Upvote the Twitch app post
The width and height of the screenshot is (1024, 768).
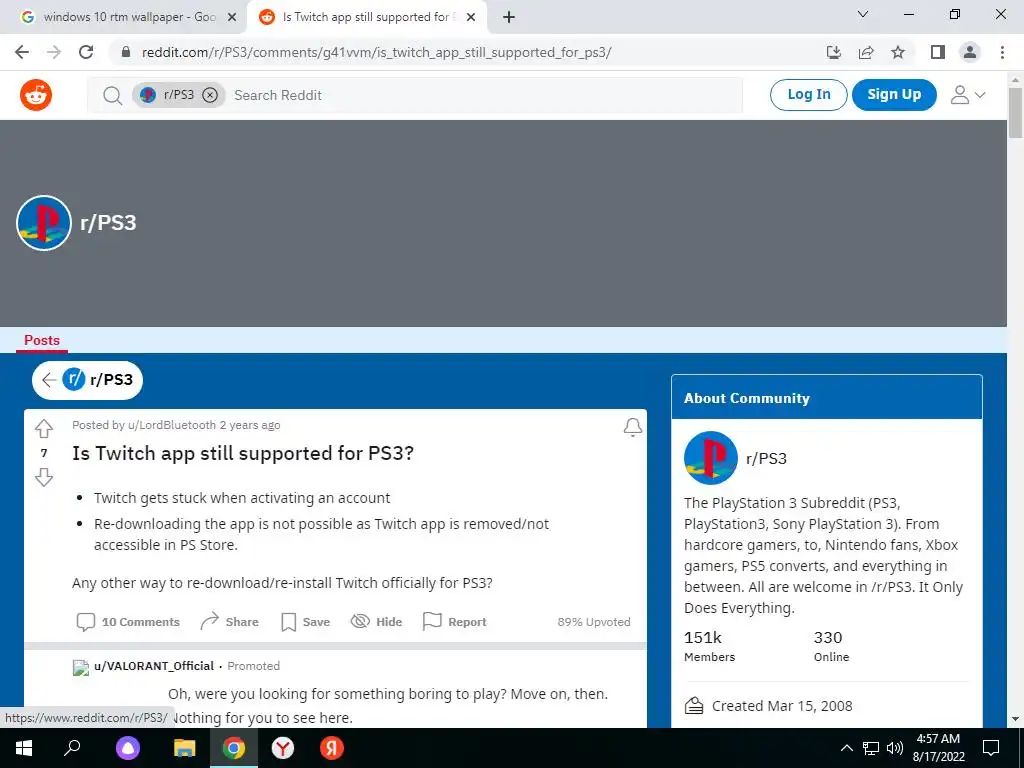tap(44, 428)
